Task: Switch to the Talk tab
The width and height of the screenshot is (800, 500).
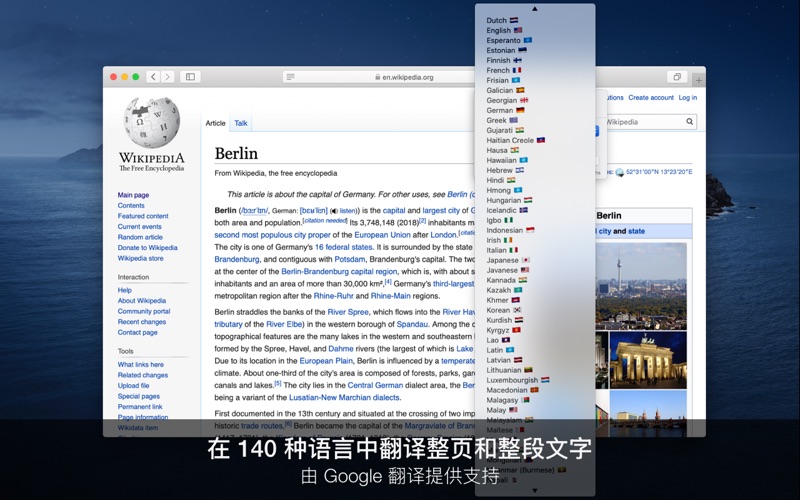Action: point(241,123)
